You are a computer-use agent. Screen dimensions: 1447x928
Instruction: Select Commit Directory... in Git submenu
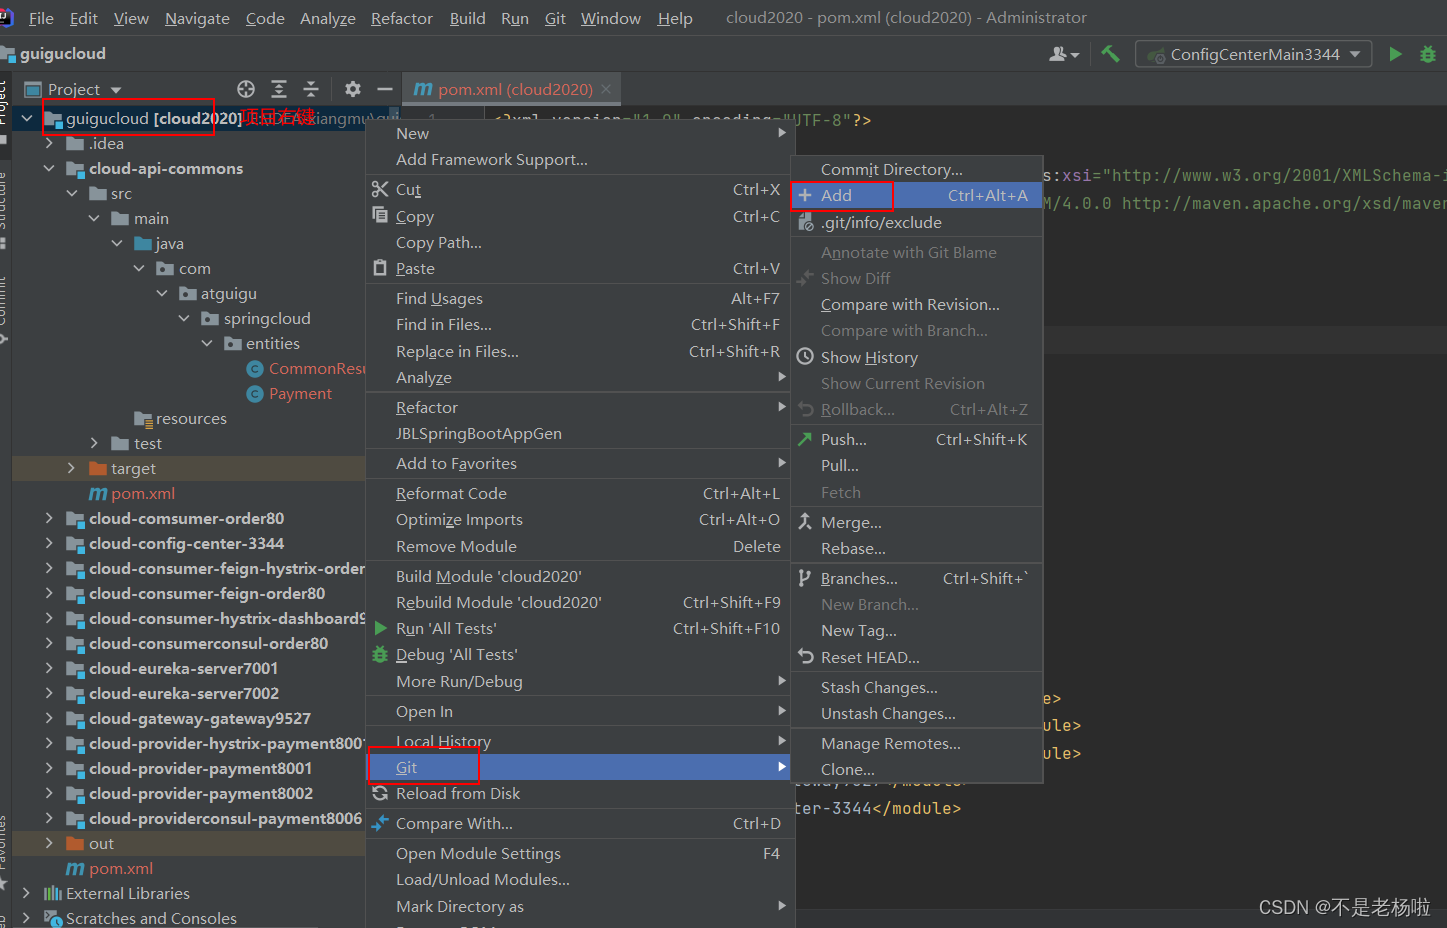pos(917,169)
